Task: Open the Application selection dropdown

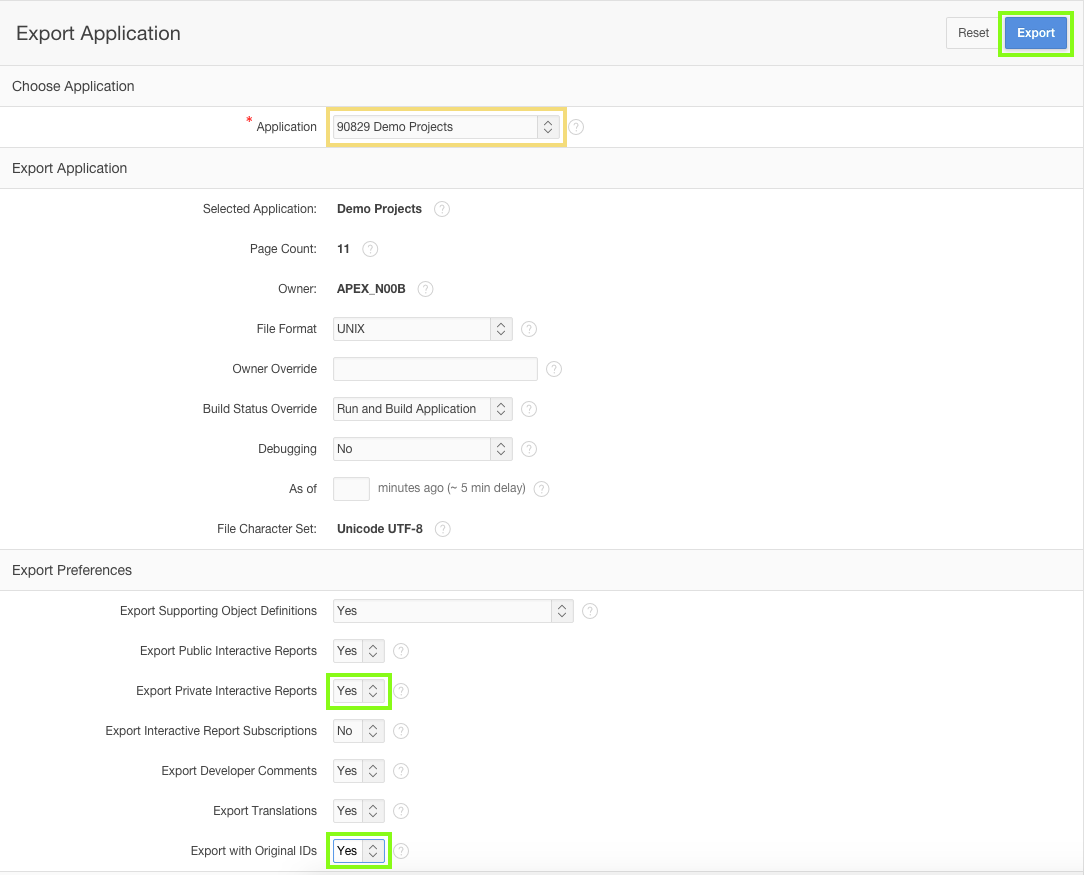Action: pyautogui.click(x=546, y=127)
